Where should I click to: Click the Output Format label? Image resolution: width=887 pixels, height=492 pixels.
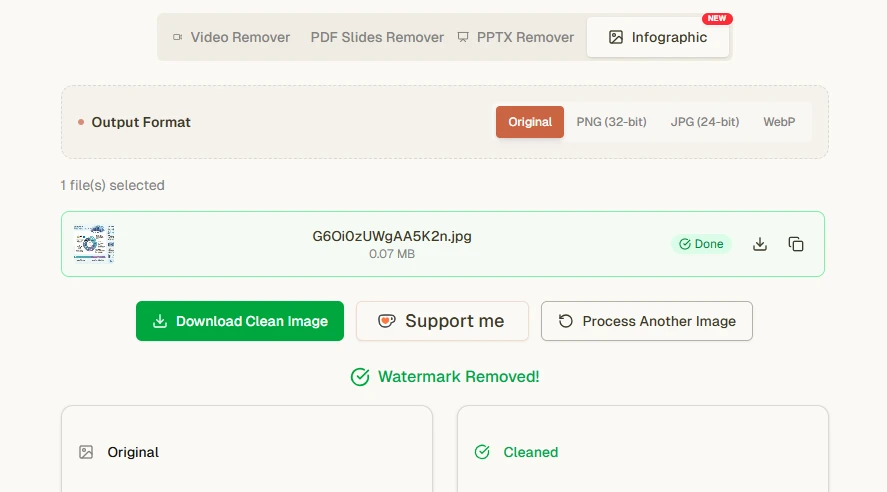coord(141,122)
